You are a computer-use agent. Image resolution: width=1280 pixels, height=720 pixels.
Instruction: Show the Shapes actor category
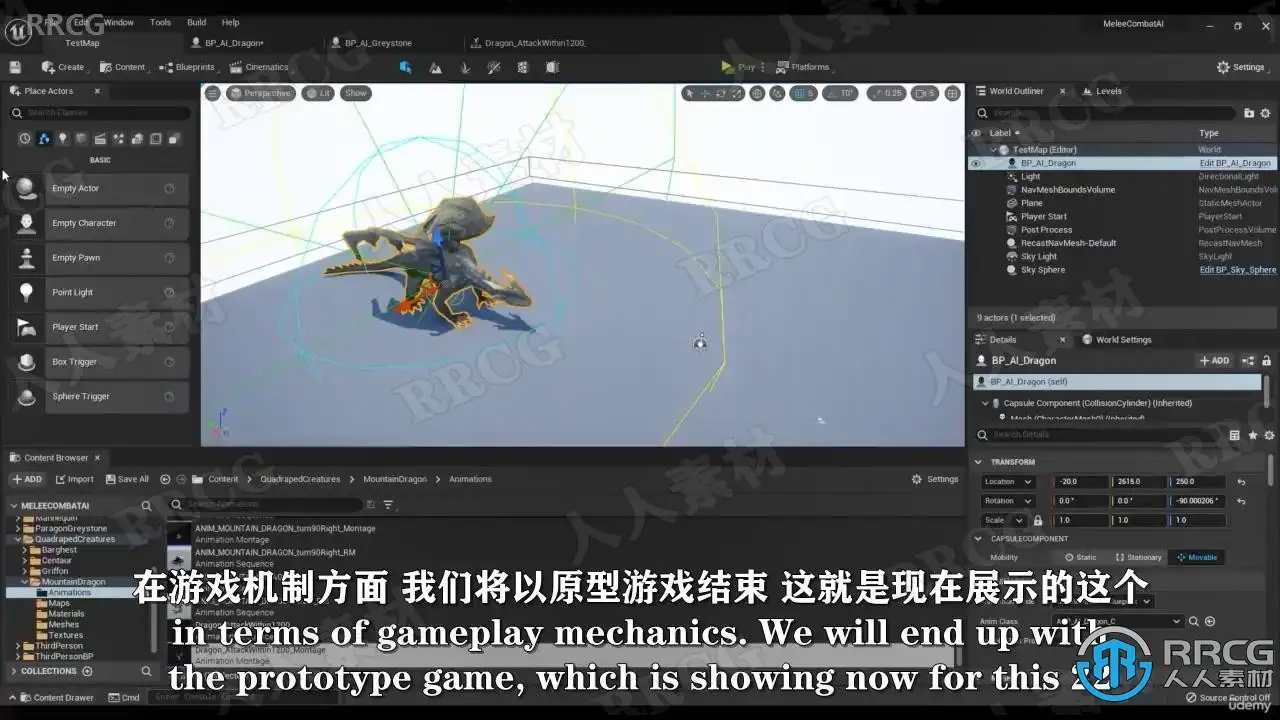(x=81, y=139)
